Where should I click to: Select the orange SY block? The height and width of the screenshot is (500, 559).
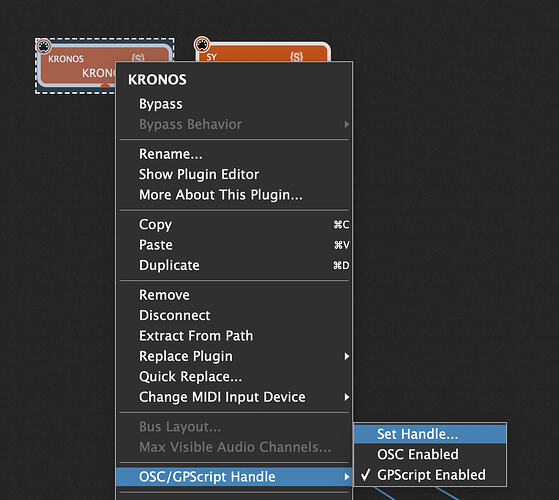click(263, 52)
